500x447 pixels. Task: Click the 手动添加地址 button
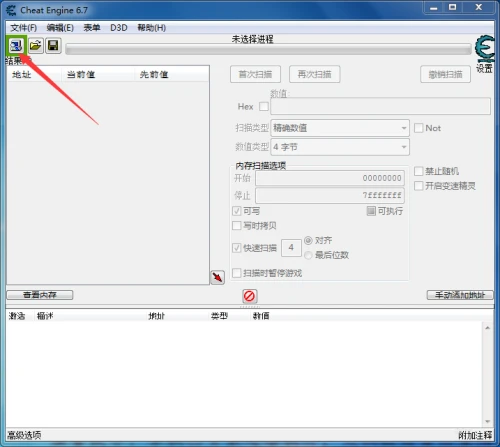tap(460, 295)
